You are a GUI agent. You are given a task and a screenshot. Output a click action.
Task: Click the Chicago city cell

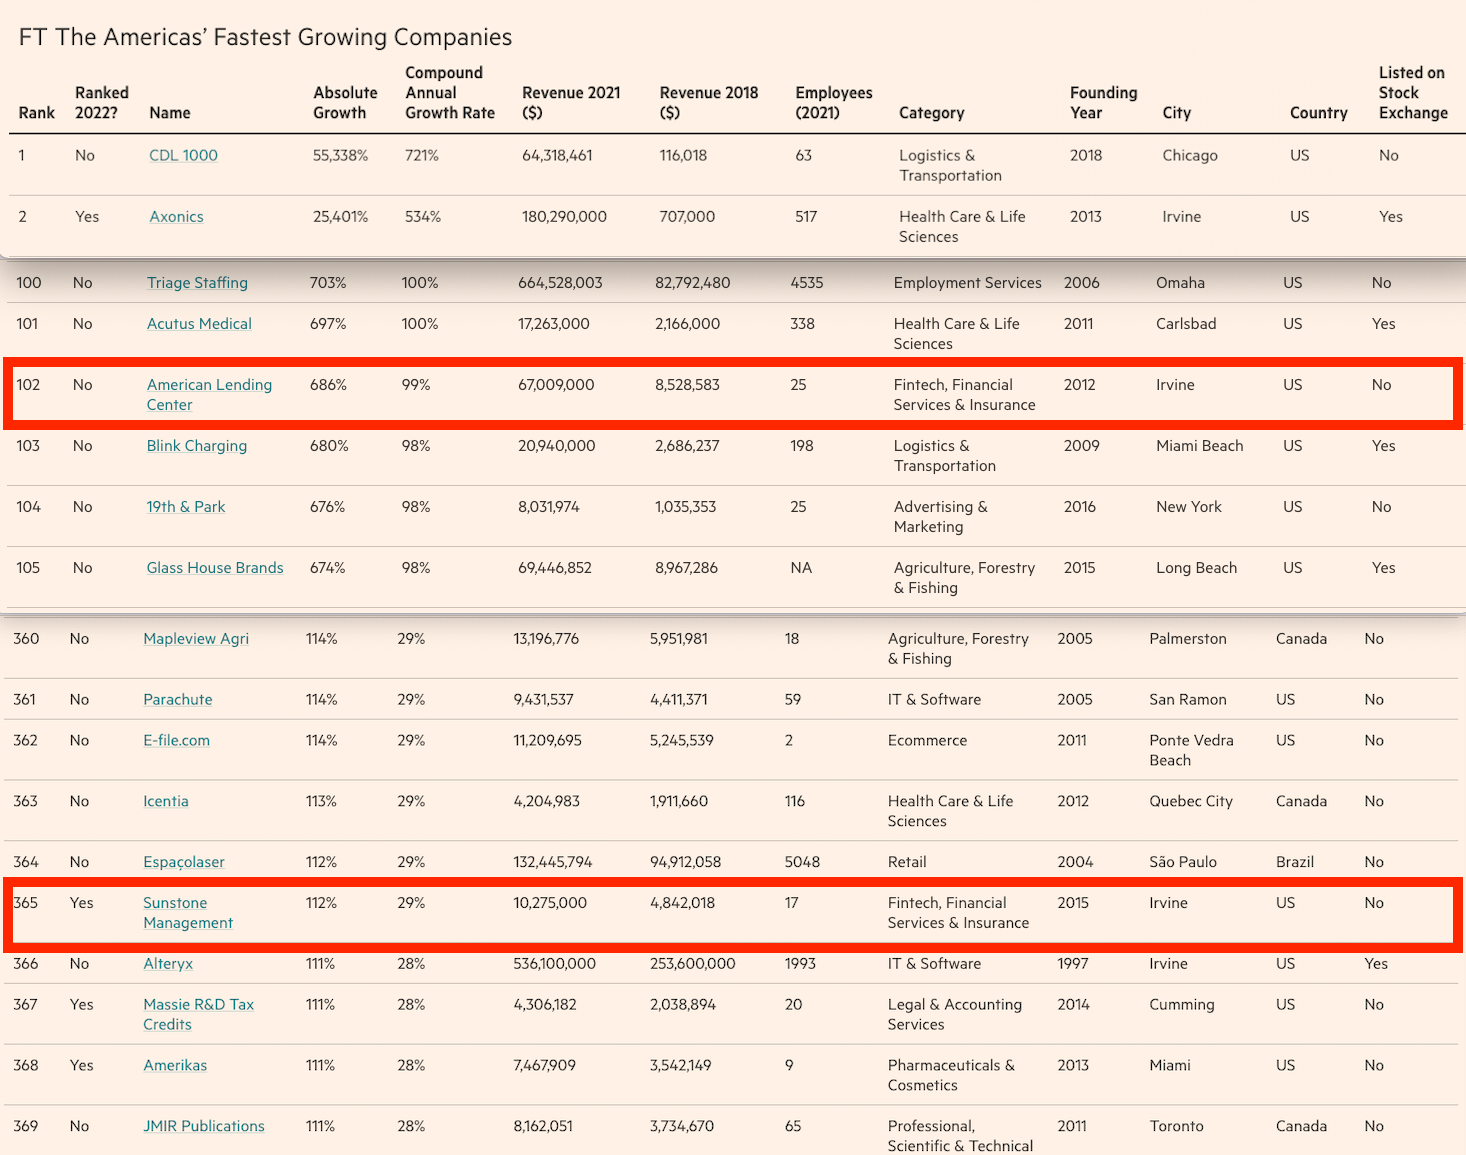1190,155
